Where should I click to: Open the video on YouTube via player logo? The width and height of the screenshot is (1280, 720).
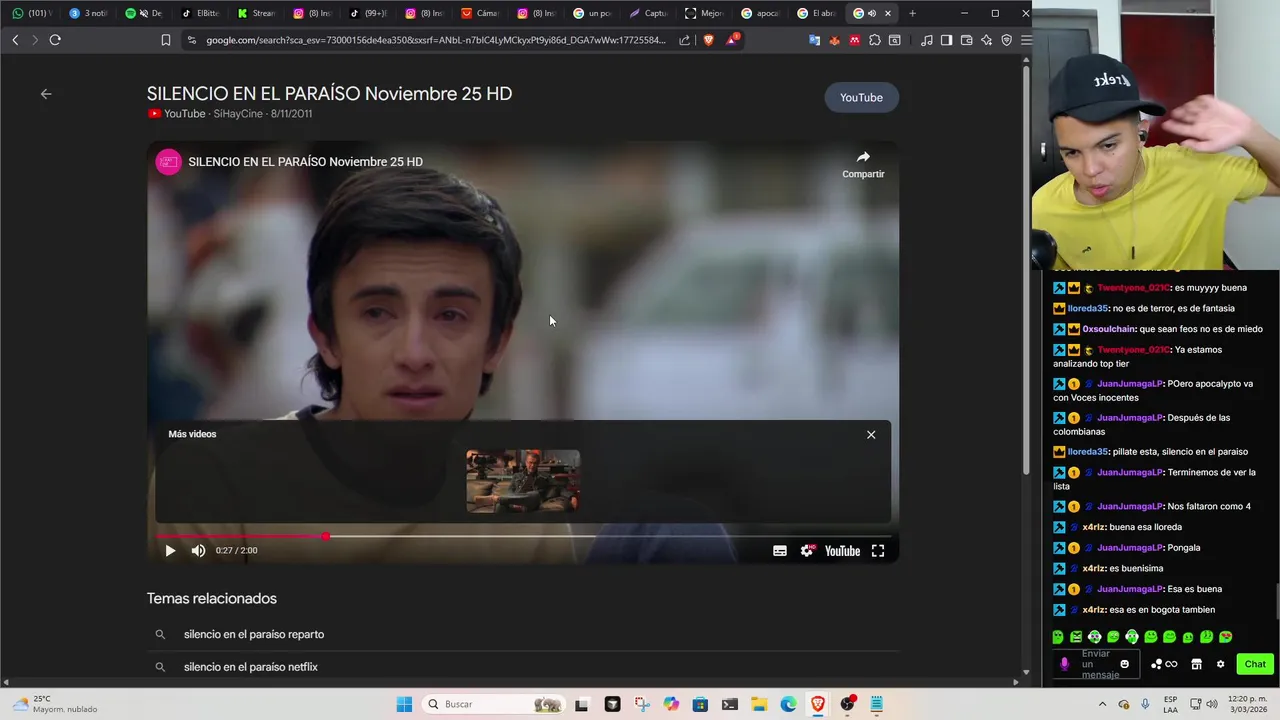842,550
